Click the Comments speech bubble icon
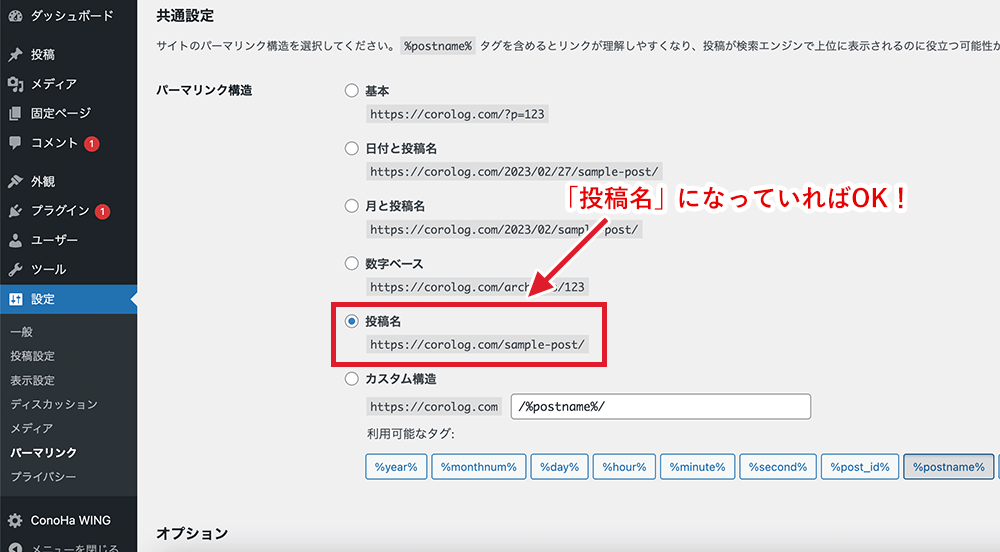Screen dimensions: 1000x552 pyautogui.click(x=15, y=143)
